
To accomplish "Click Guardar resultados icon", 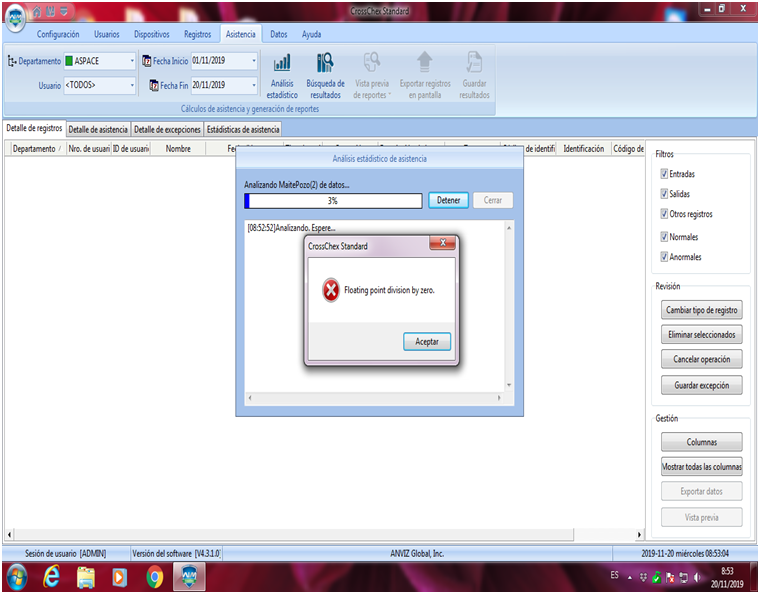I will [x=474, y=62].
